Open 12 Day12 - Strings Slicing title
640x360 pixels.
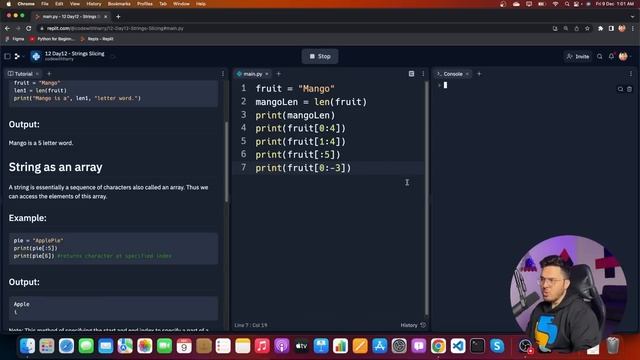click(74, 53)
